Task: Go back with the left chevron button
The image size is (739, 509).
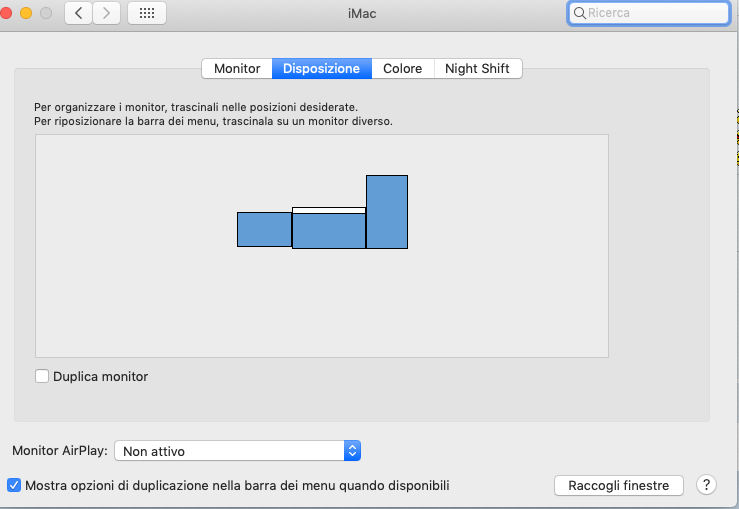Action: point(79,14)
